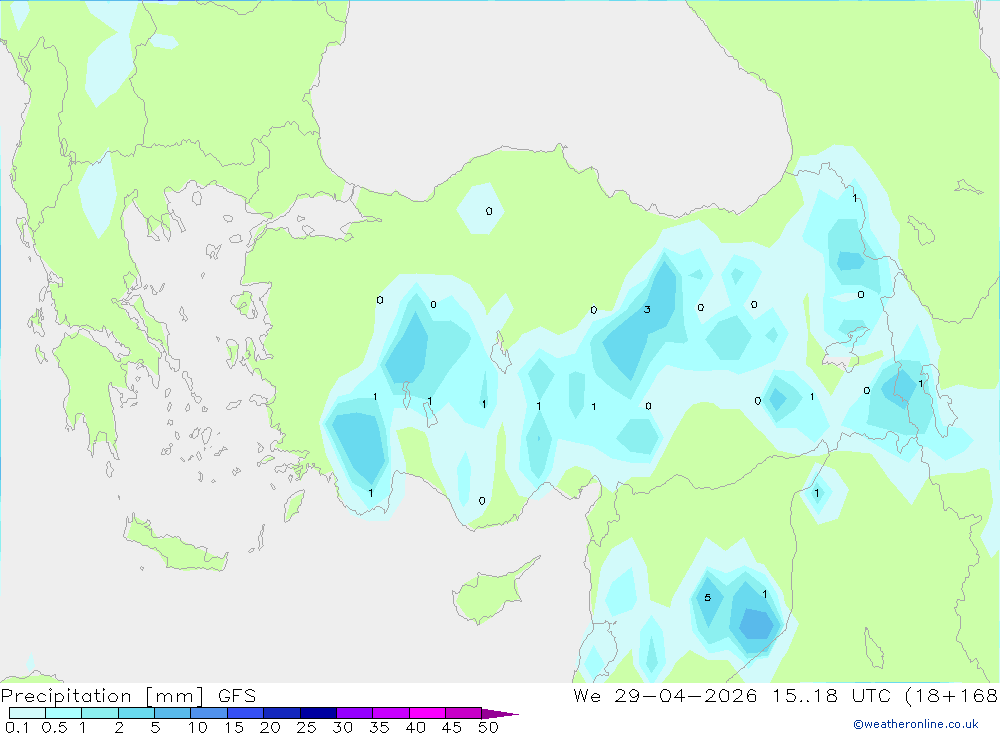Viewport: 1000px width, 733px height.
Task: Click the '(18+168' forecast offset text
Action: (x=951, y=696)
